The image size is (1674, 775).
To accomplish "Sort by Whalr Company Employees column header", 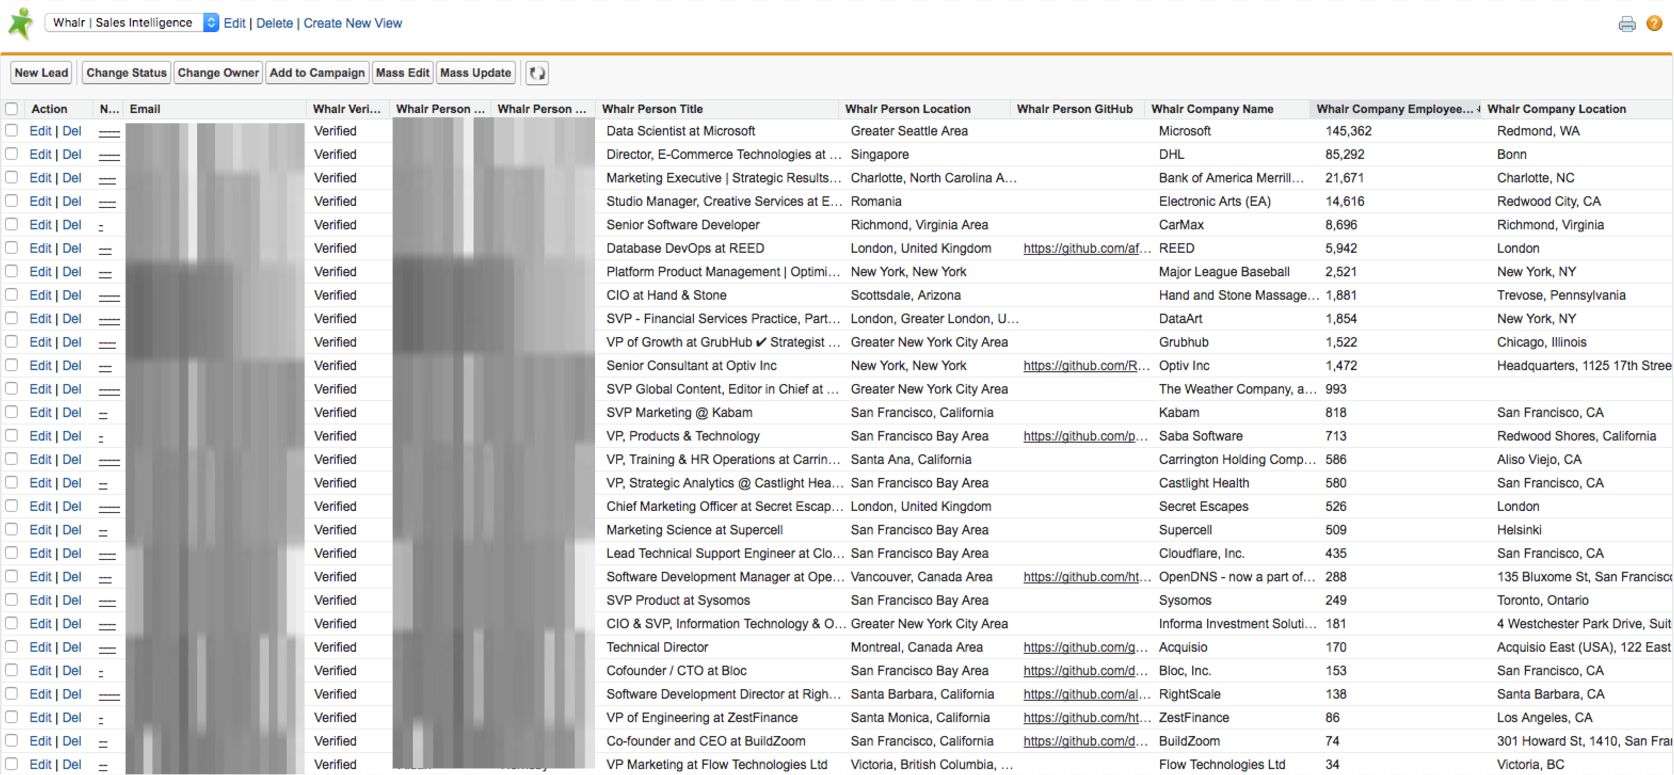I will pyautogui.click(x=1395, y=109).
